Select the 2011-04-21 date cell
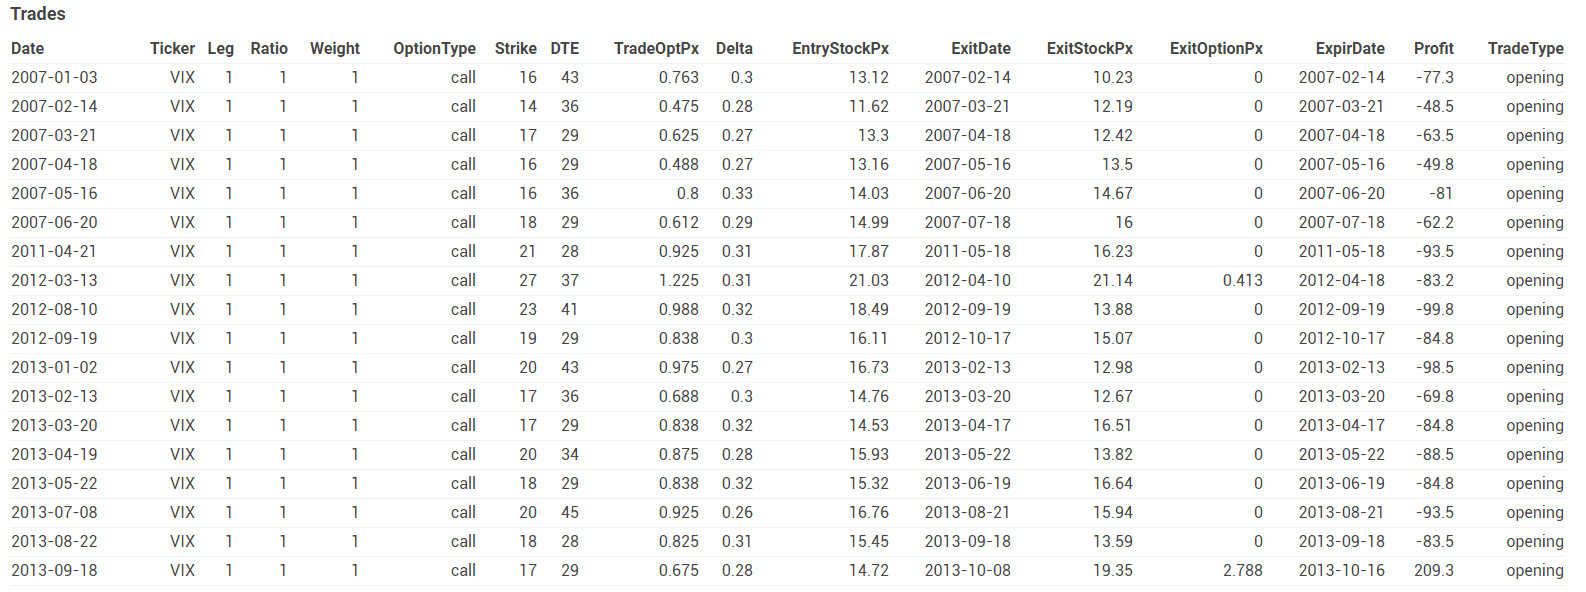 54,251
